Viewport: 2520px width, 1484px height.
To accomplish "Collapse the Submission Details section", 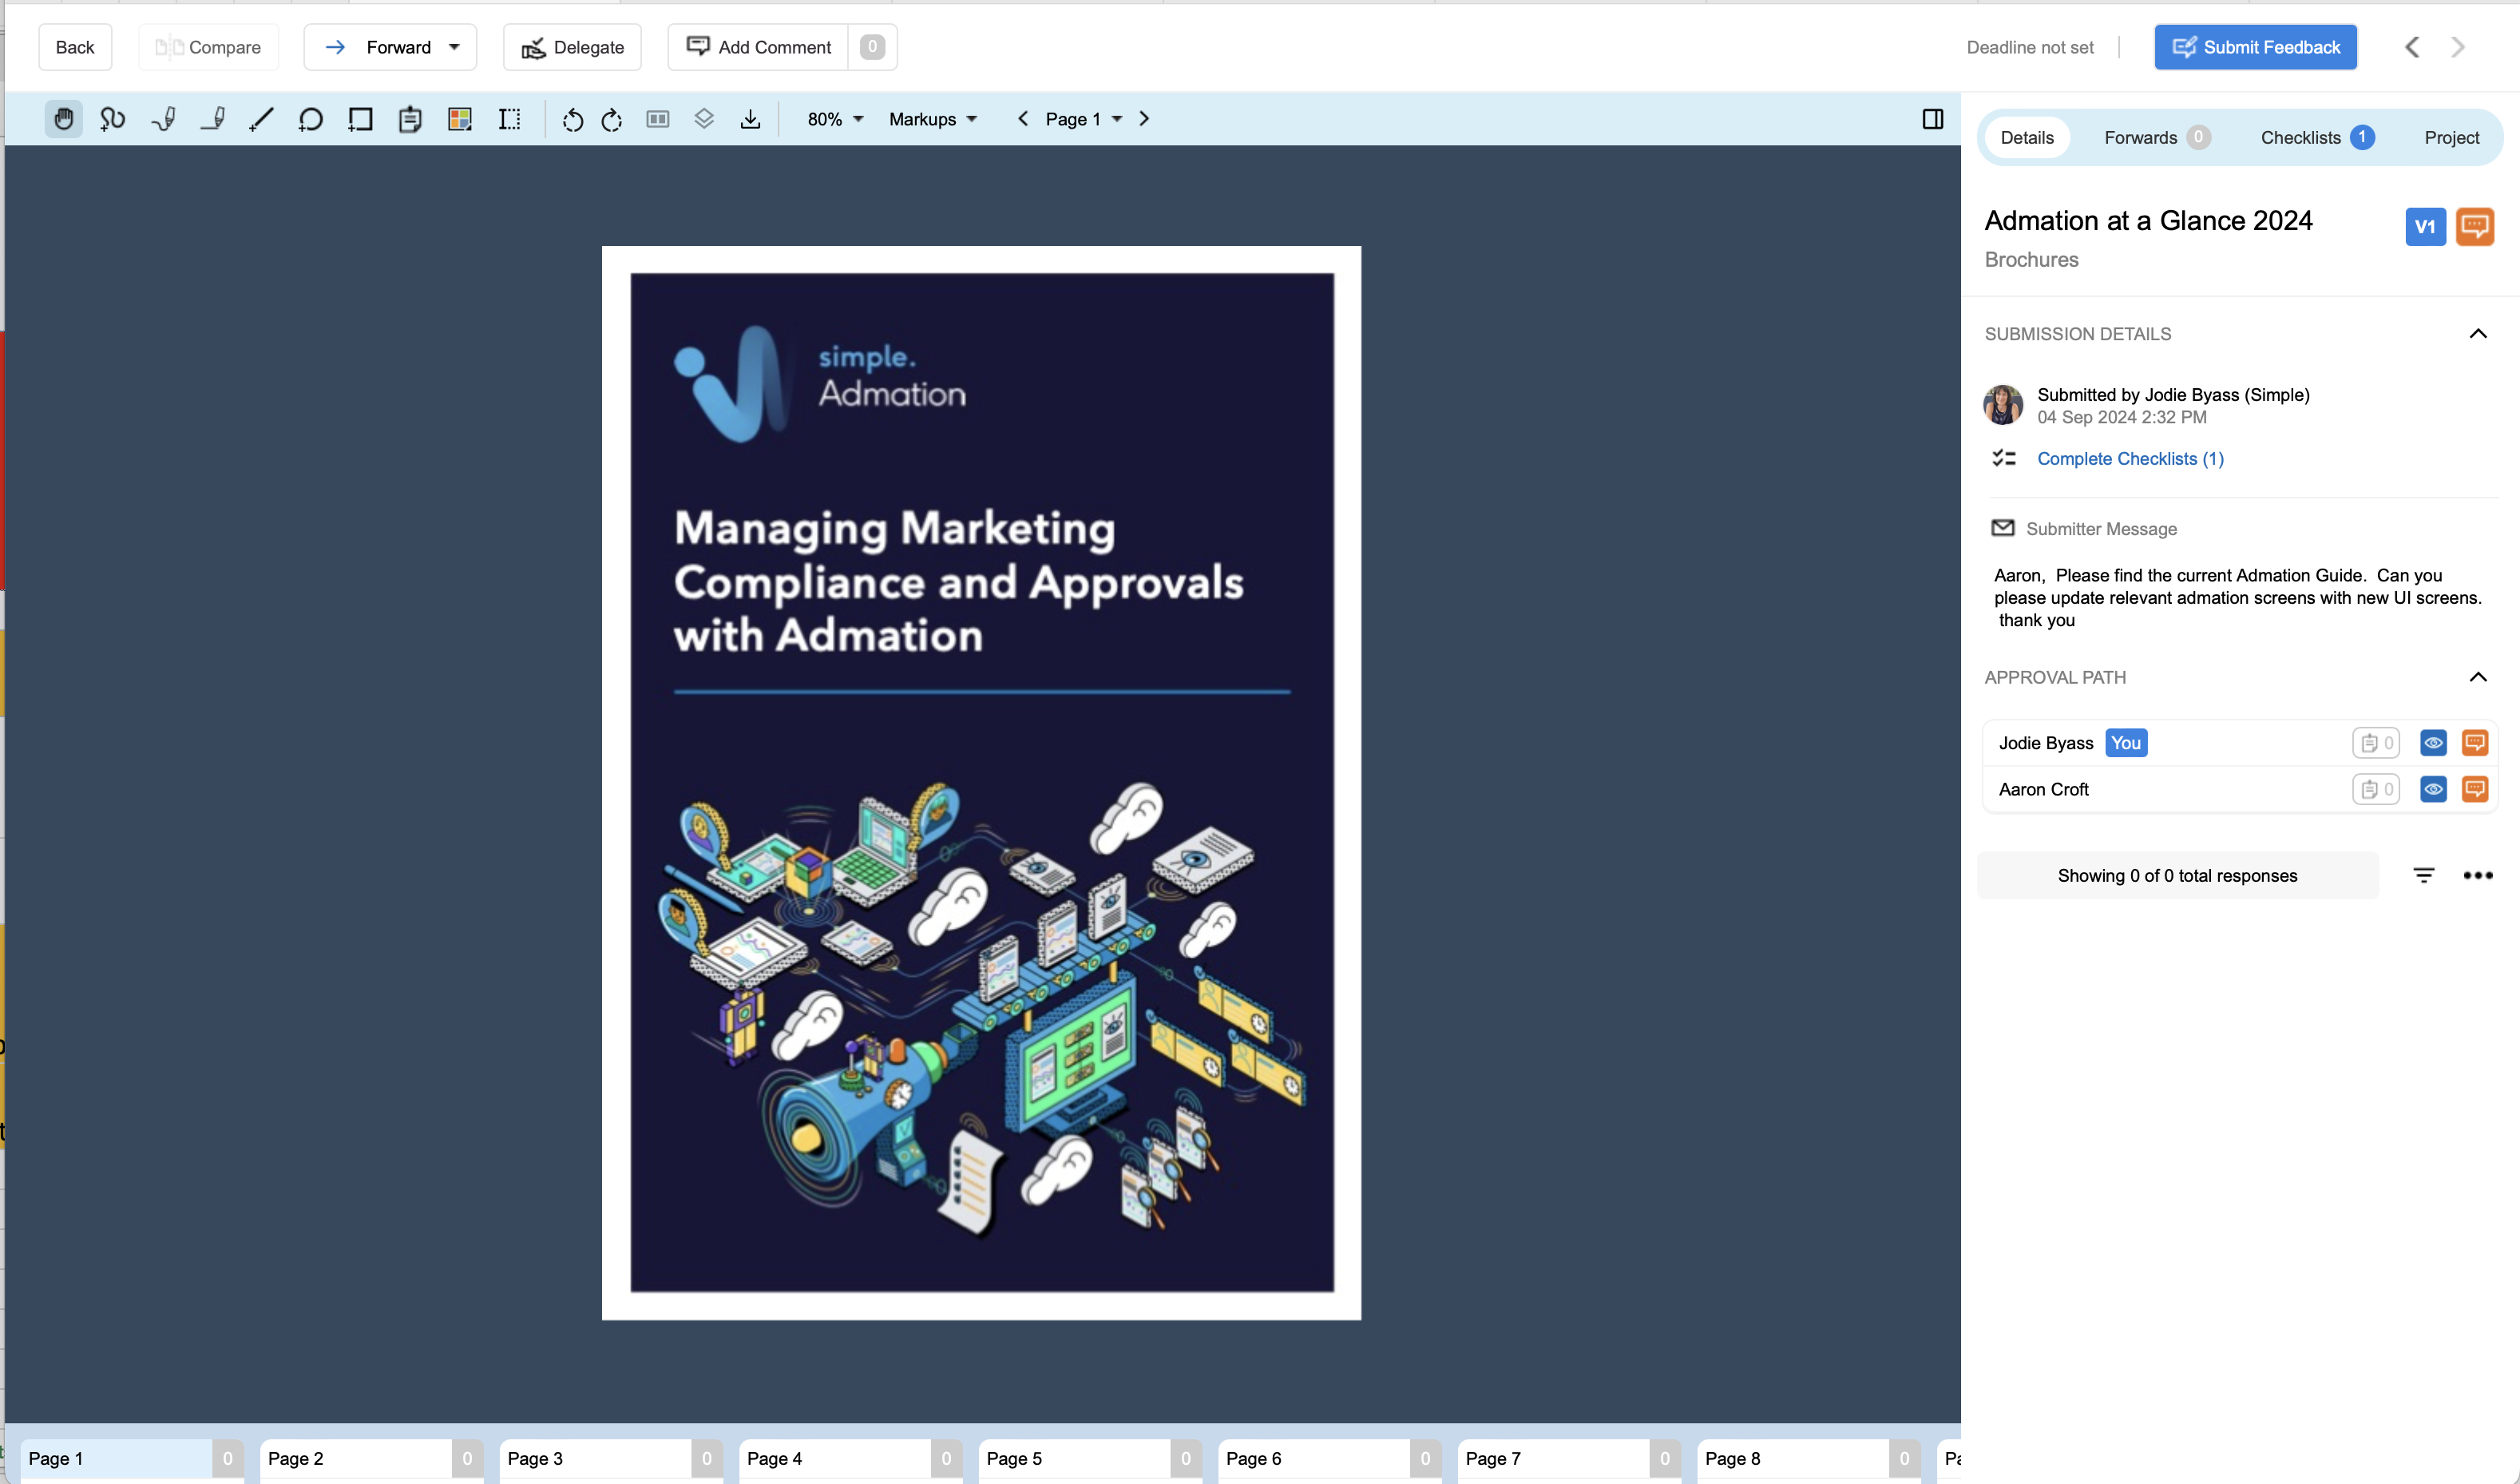I will click(2478, 334).
